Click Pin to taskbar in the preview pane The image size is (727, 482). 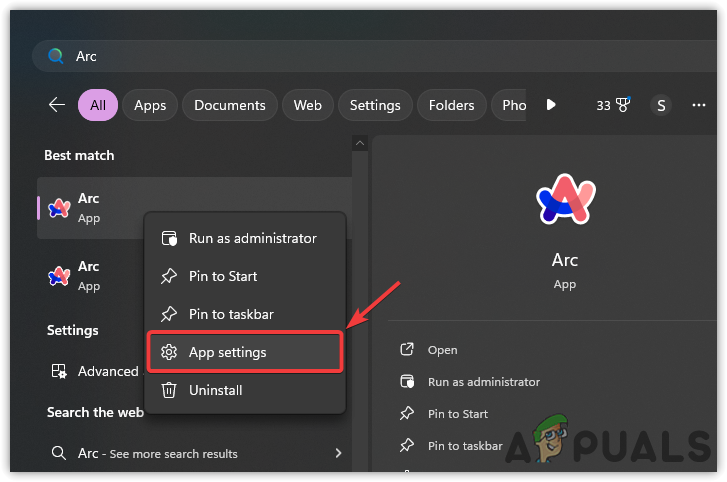pos(465,446)
